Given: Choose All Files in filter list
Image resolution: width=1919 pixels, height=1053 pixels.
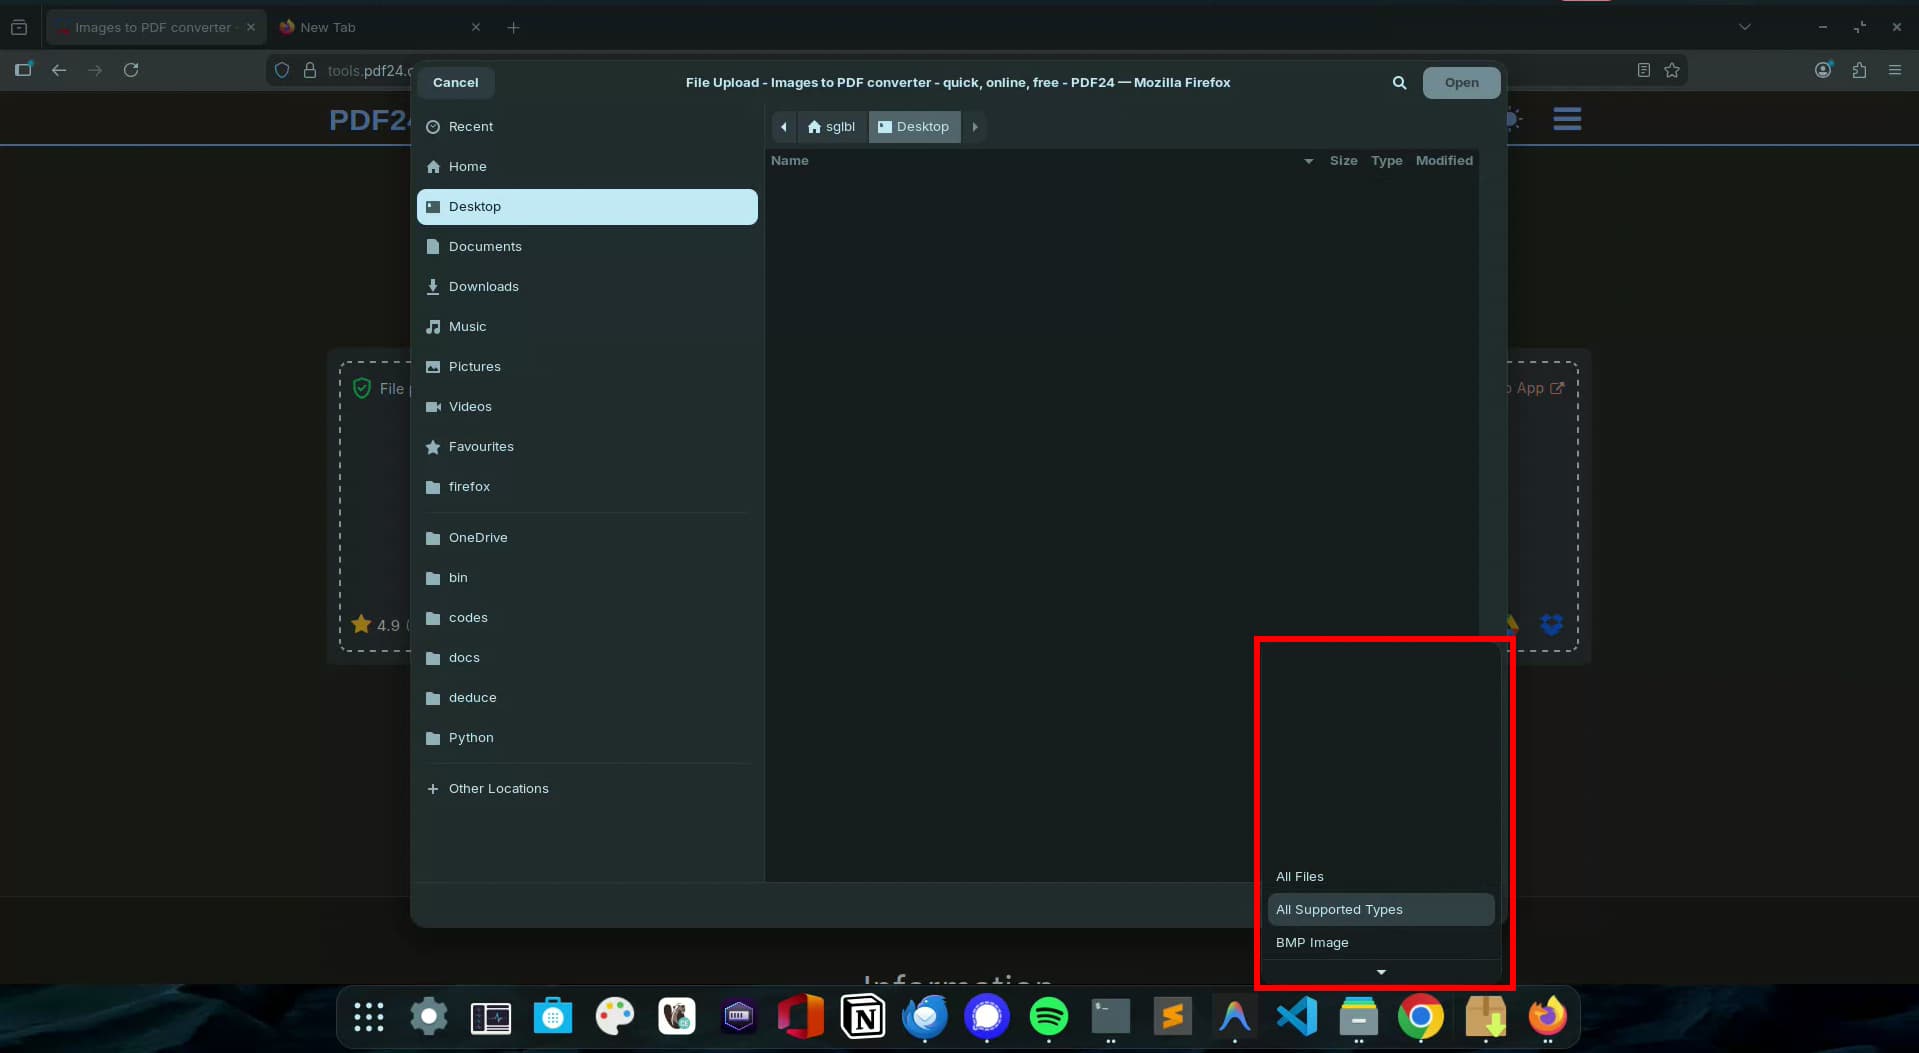Looking at the screenshot, I should point(1299,876).
